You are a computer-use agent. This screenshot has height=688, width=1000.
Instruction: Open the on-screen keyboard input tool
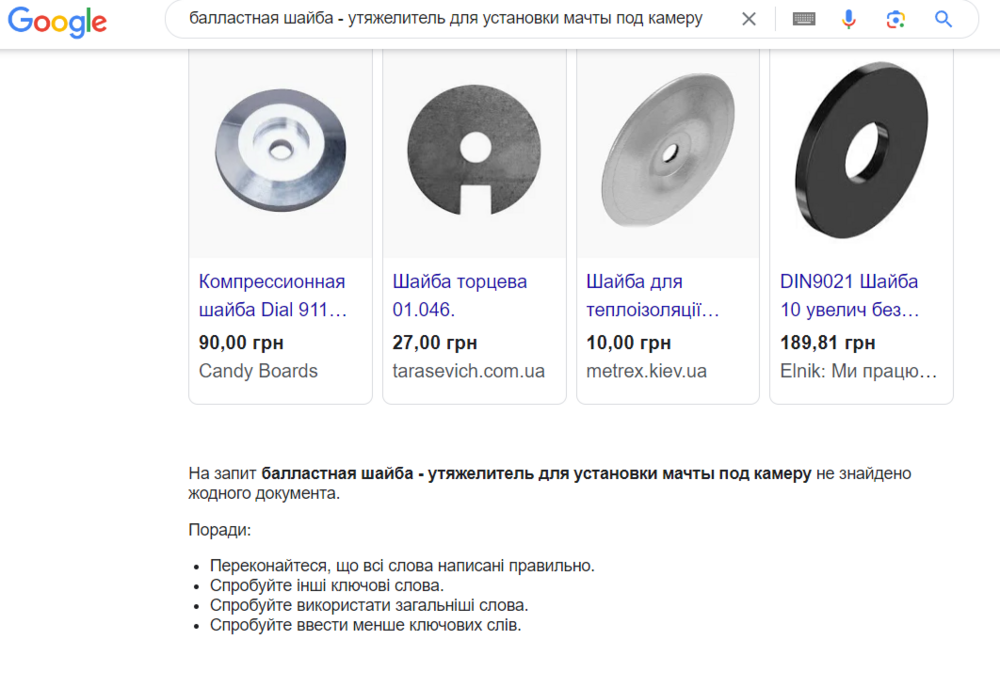[804, 19]
